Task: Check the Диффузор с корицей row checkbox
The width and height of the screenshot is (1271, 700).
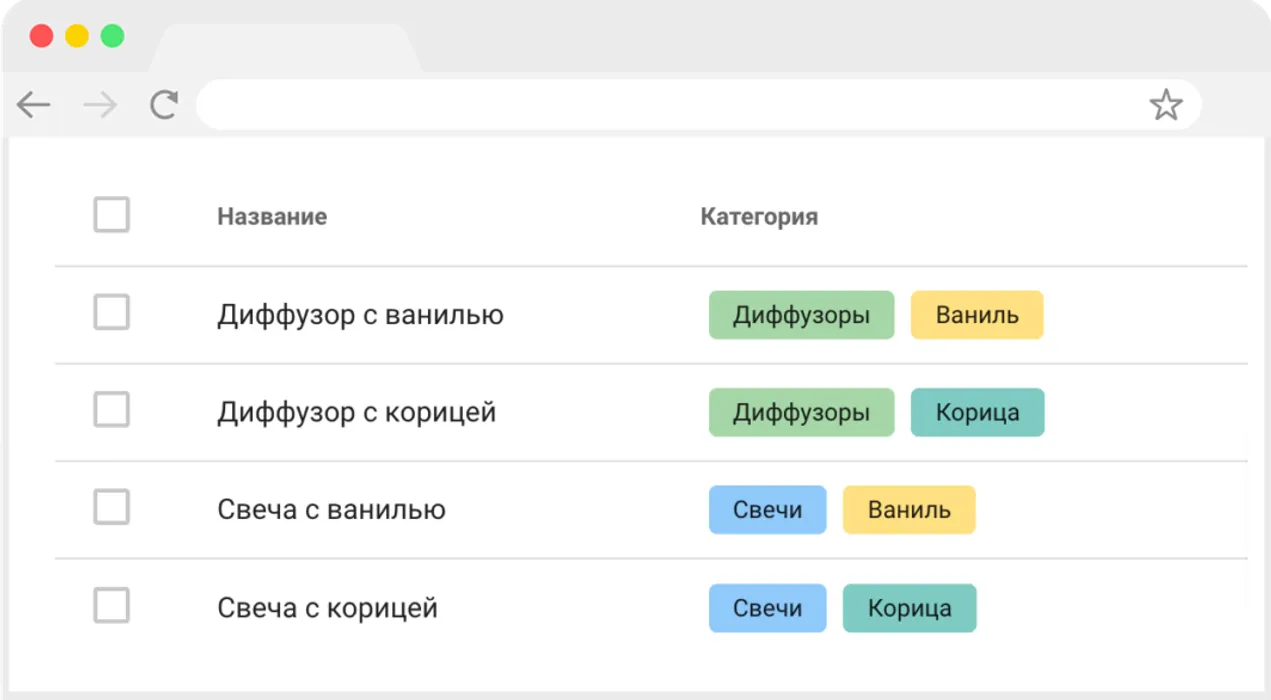Action: pos(111,410)
